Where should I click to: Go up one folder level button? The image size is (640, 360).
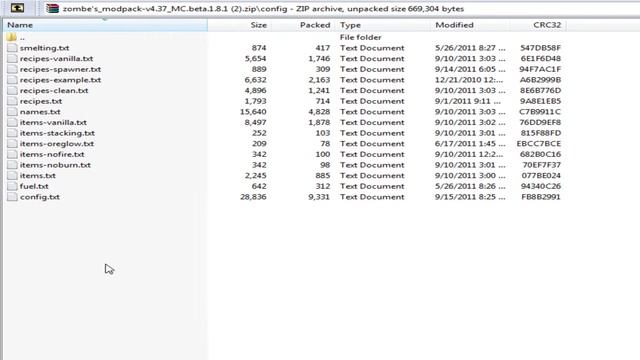[17, 8]
